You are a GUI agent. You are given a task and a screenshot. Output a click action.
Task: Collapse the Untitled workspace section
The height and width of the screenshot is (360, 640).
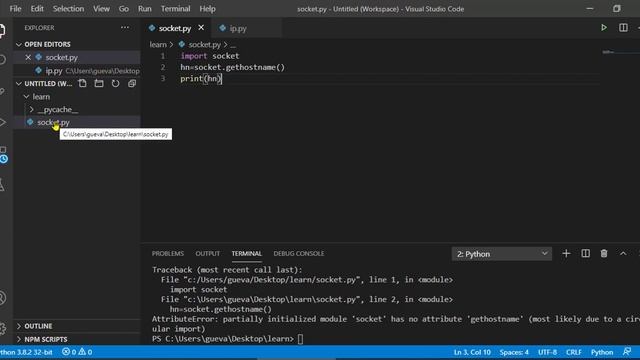[x=19, y=83]
